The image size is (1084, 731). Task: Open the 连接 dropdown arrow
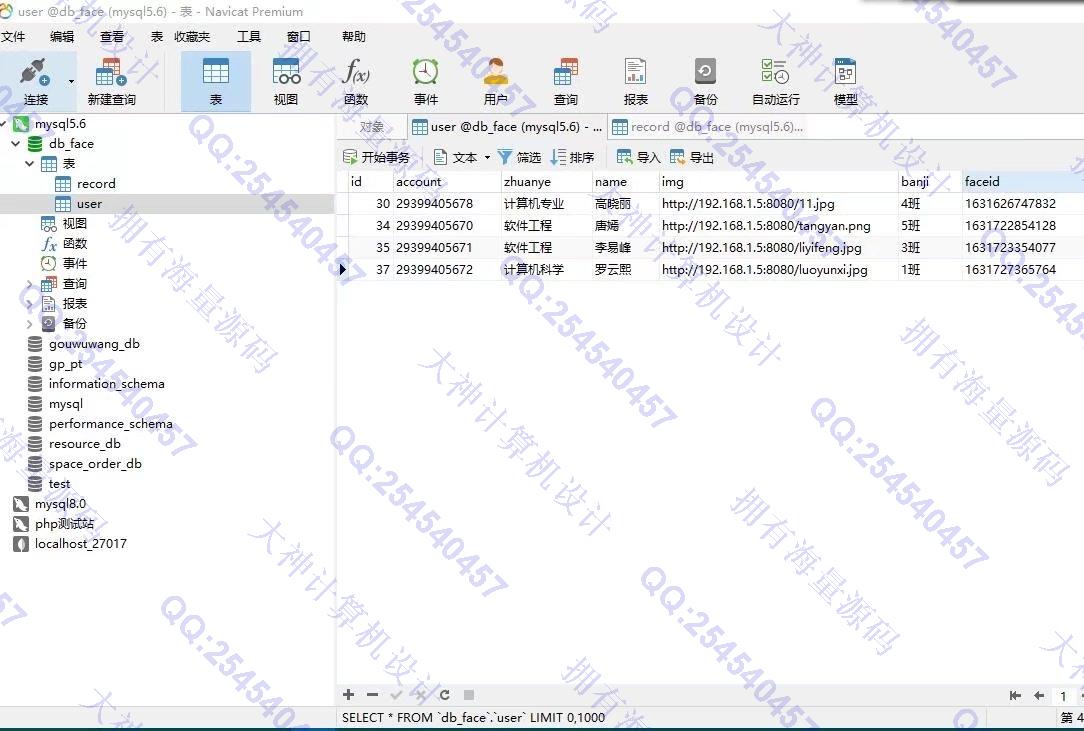[71, 82]
